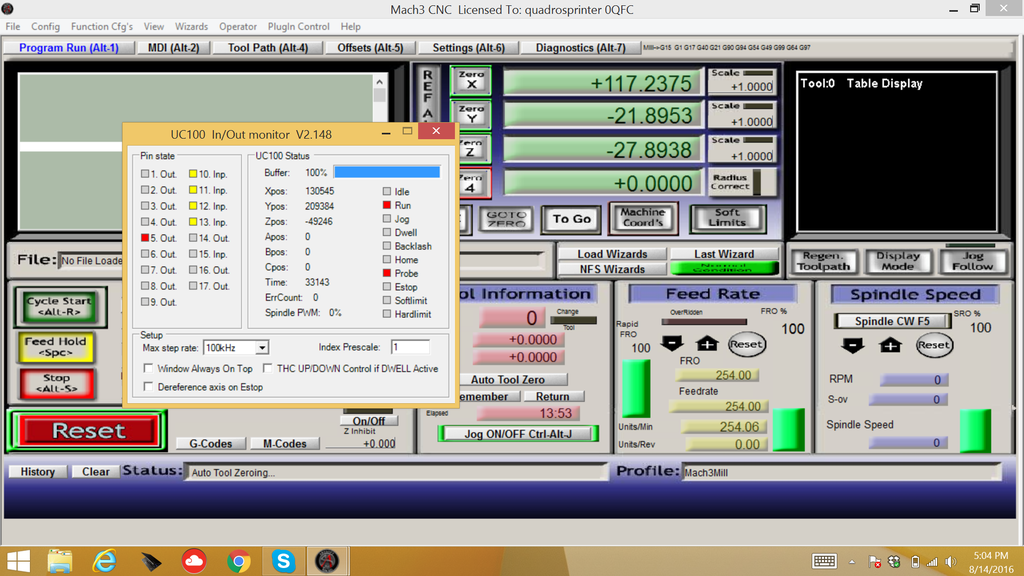Click GOTO ZERO button

point(506,218)
